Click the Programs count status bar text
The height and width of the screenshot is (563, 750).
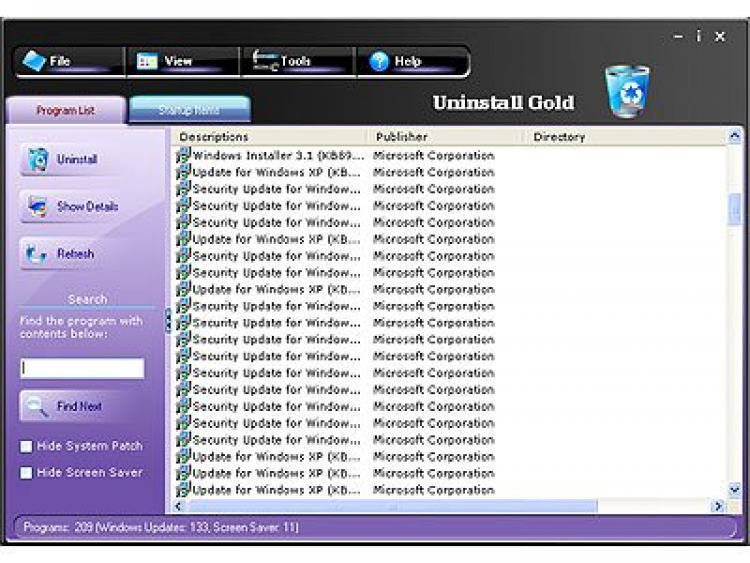pyautogui.click(x=161, y=527)
